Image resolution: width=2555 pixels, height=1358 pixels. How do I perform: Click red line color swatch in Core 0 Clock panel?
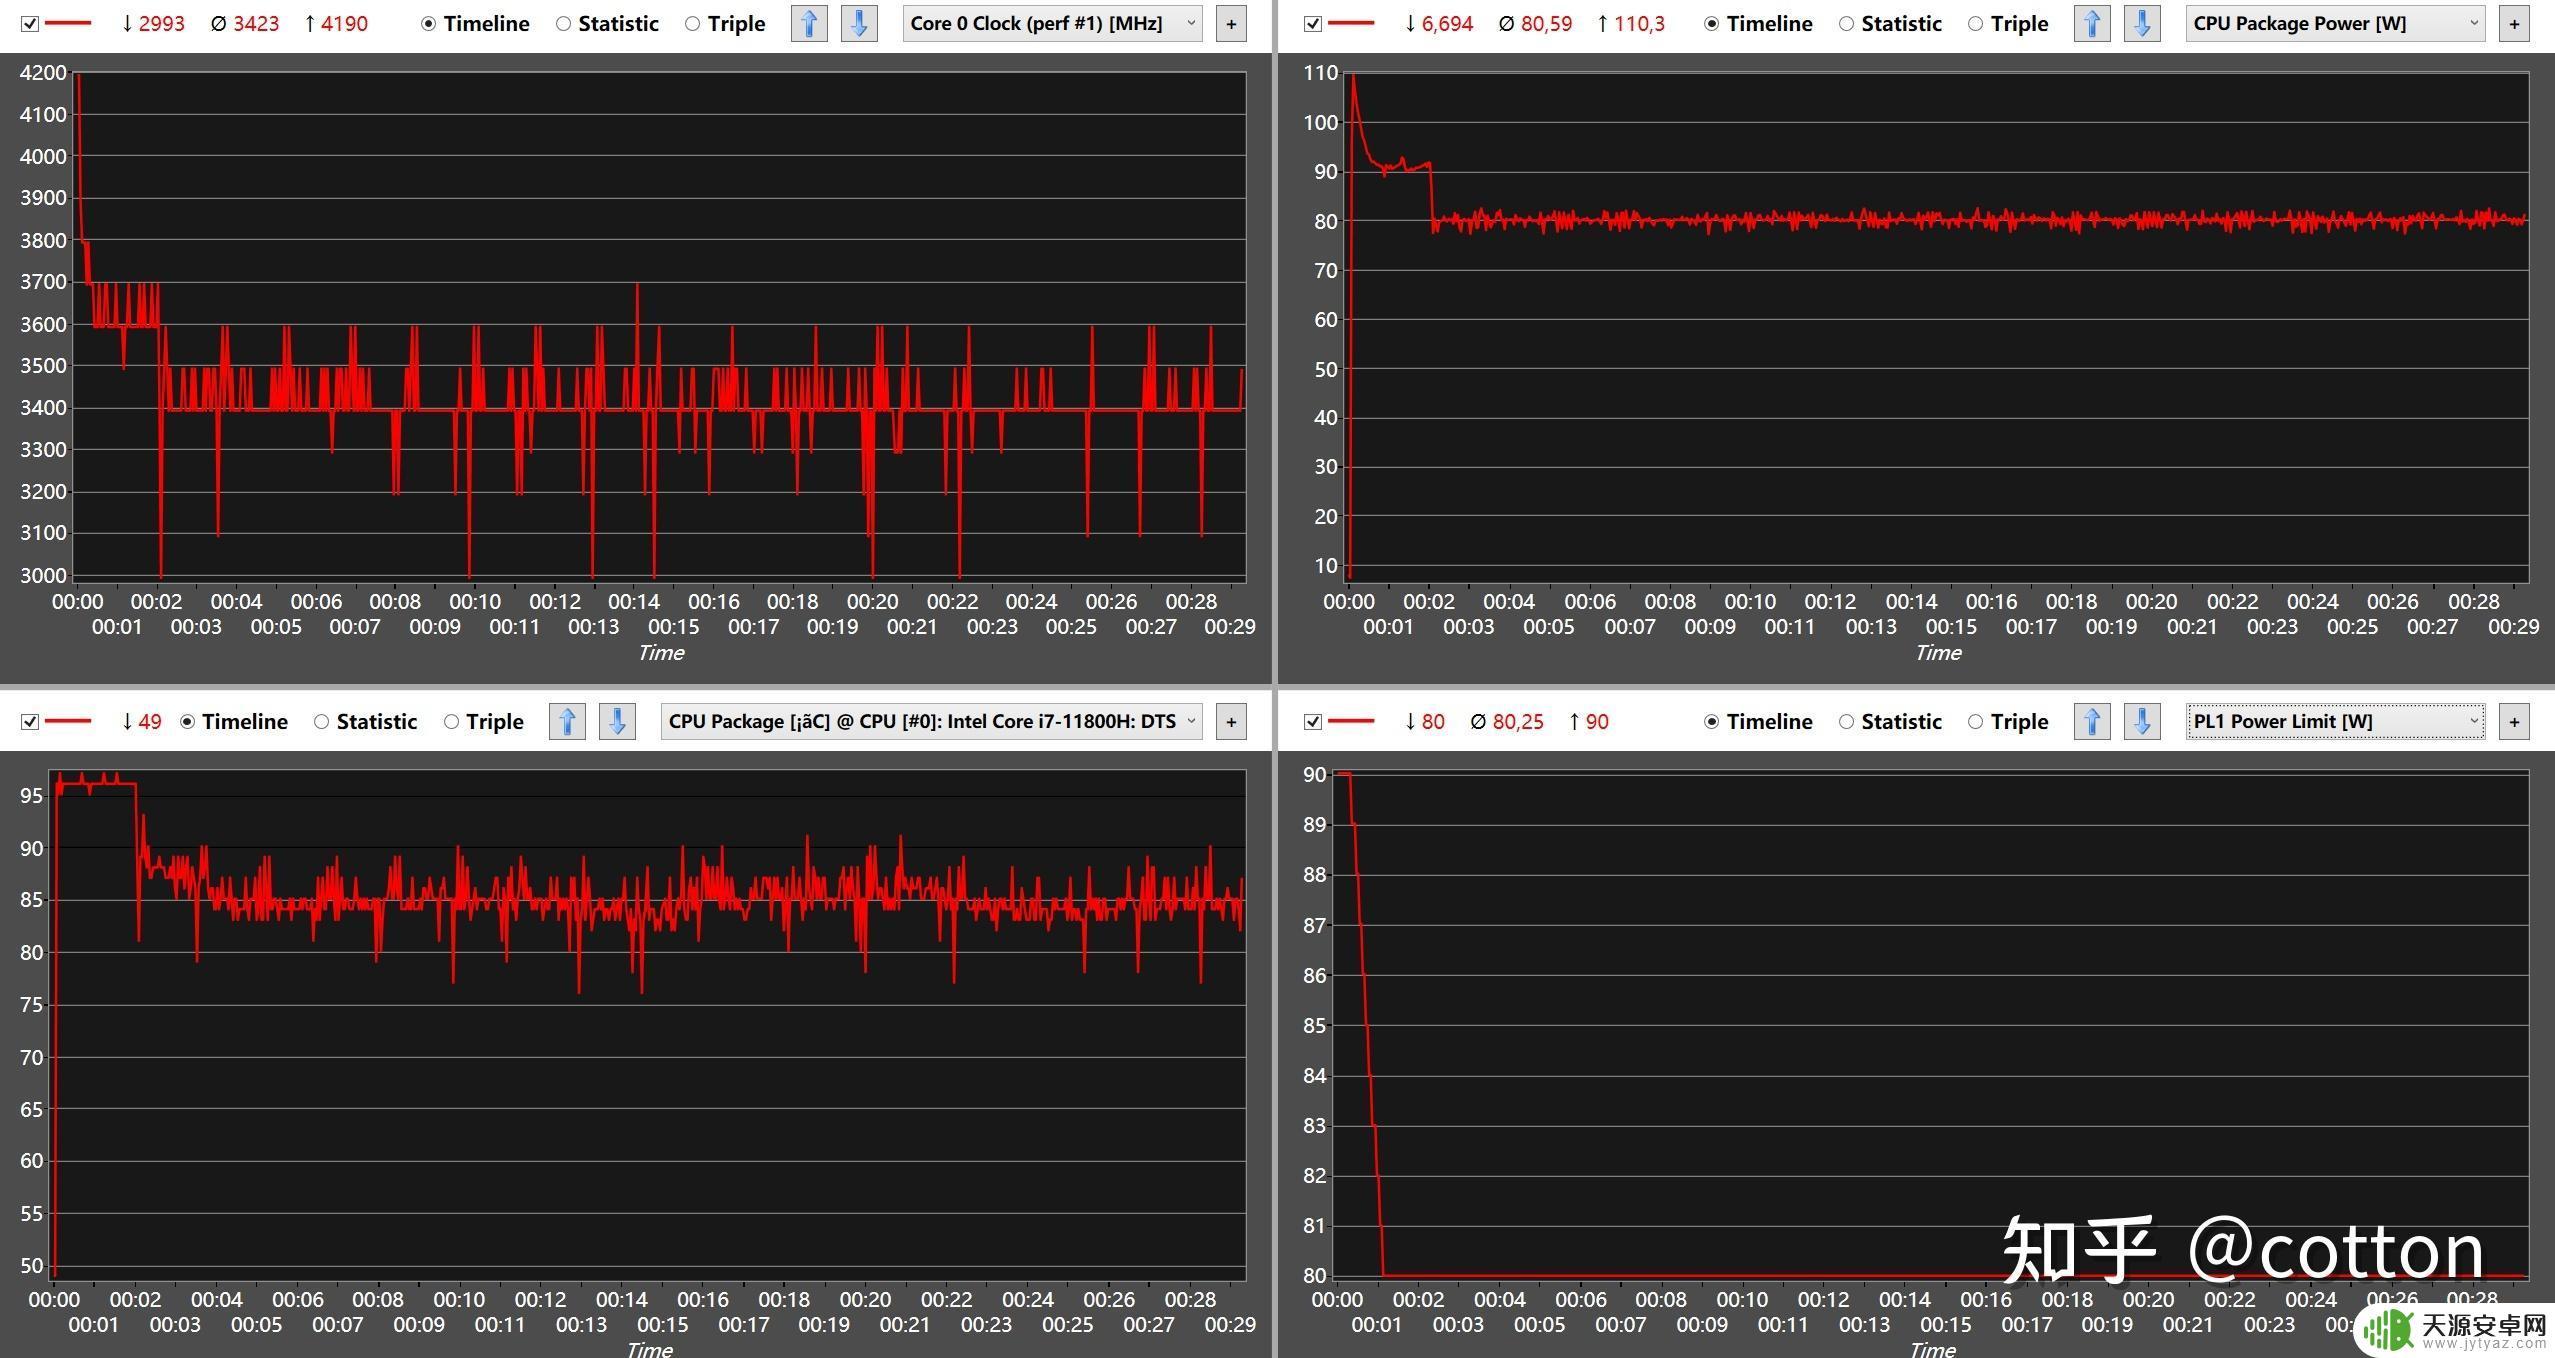click(68, 23)
